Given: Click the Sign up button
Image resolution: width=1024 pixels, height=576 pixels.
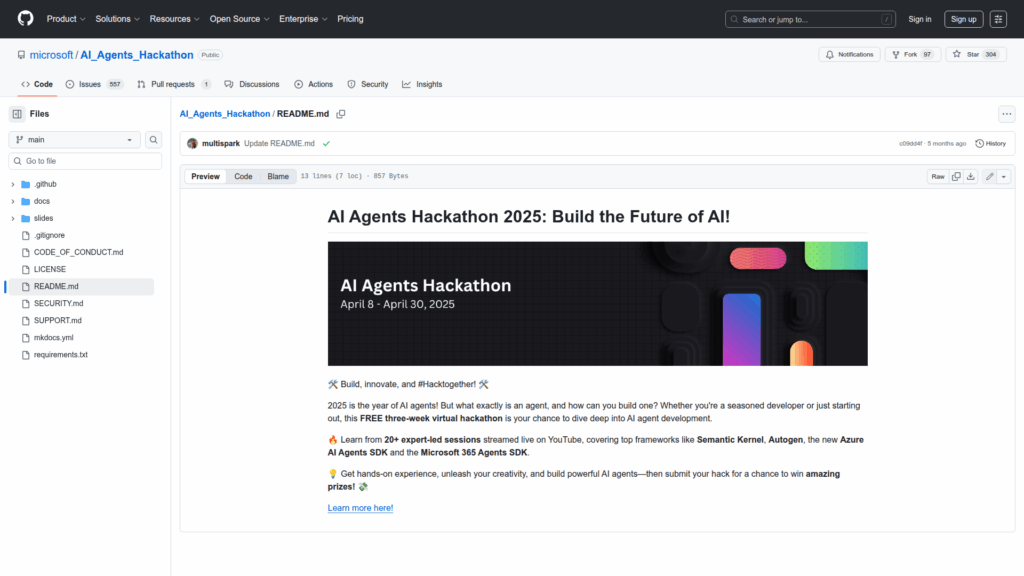Looking at the screenshot, I should point(963,19).
